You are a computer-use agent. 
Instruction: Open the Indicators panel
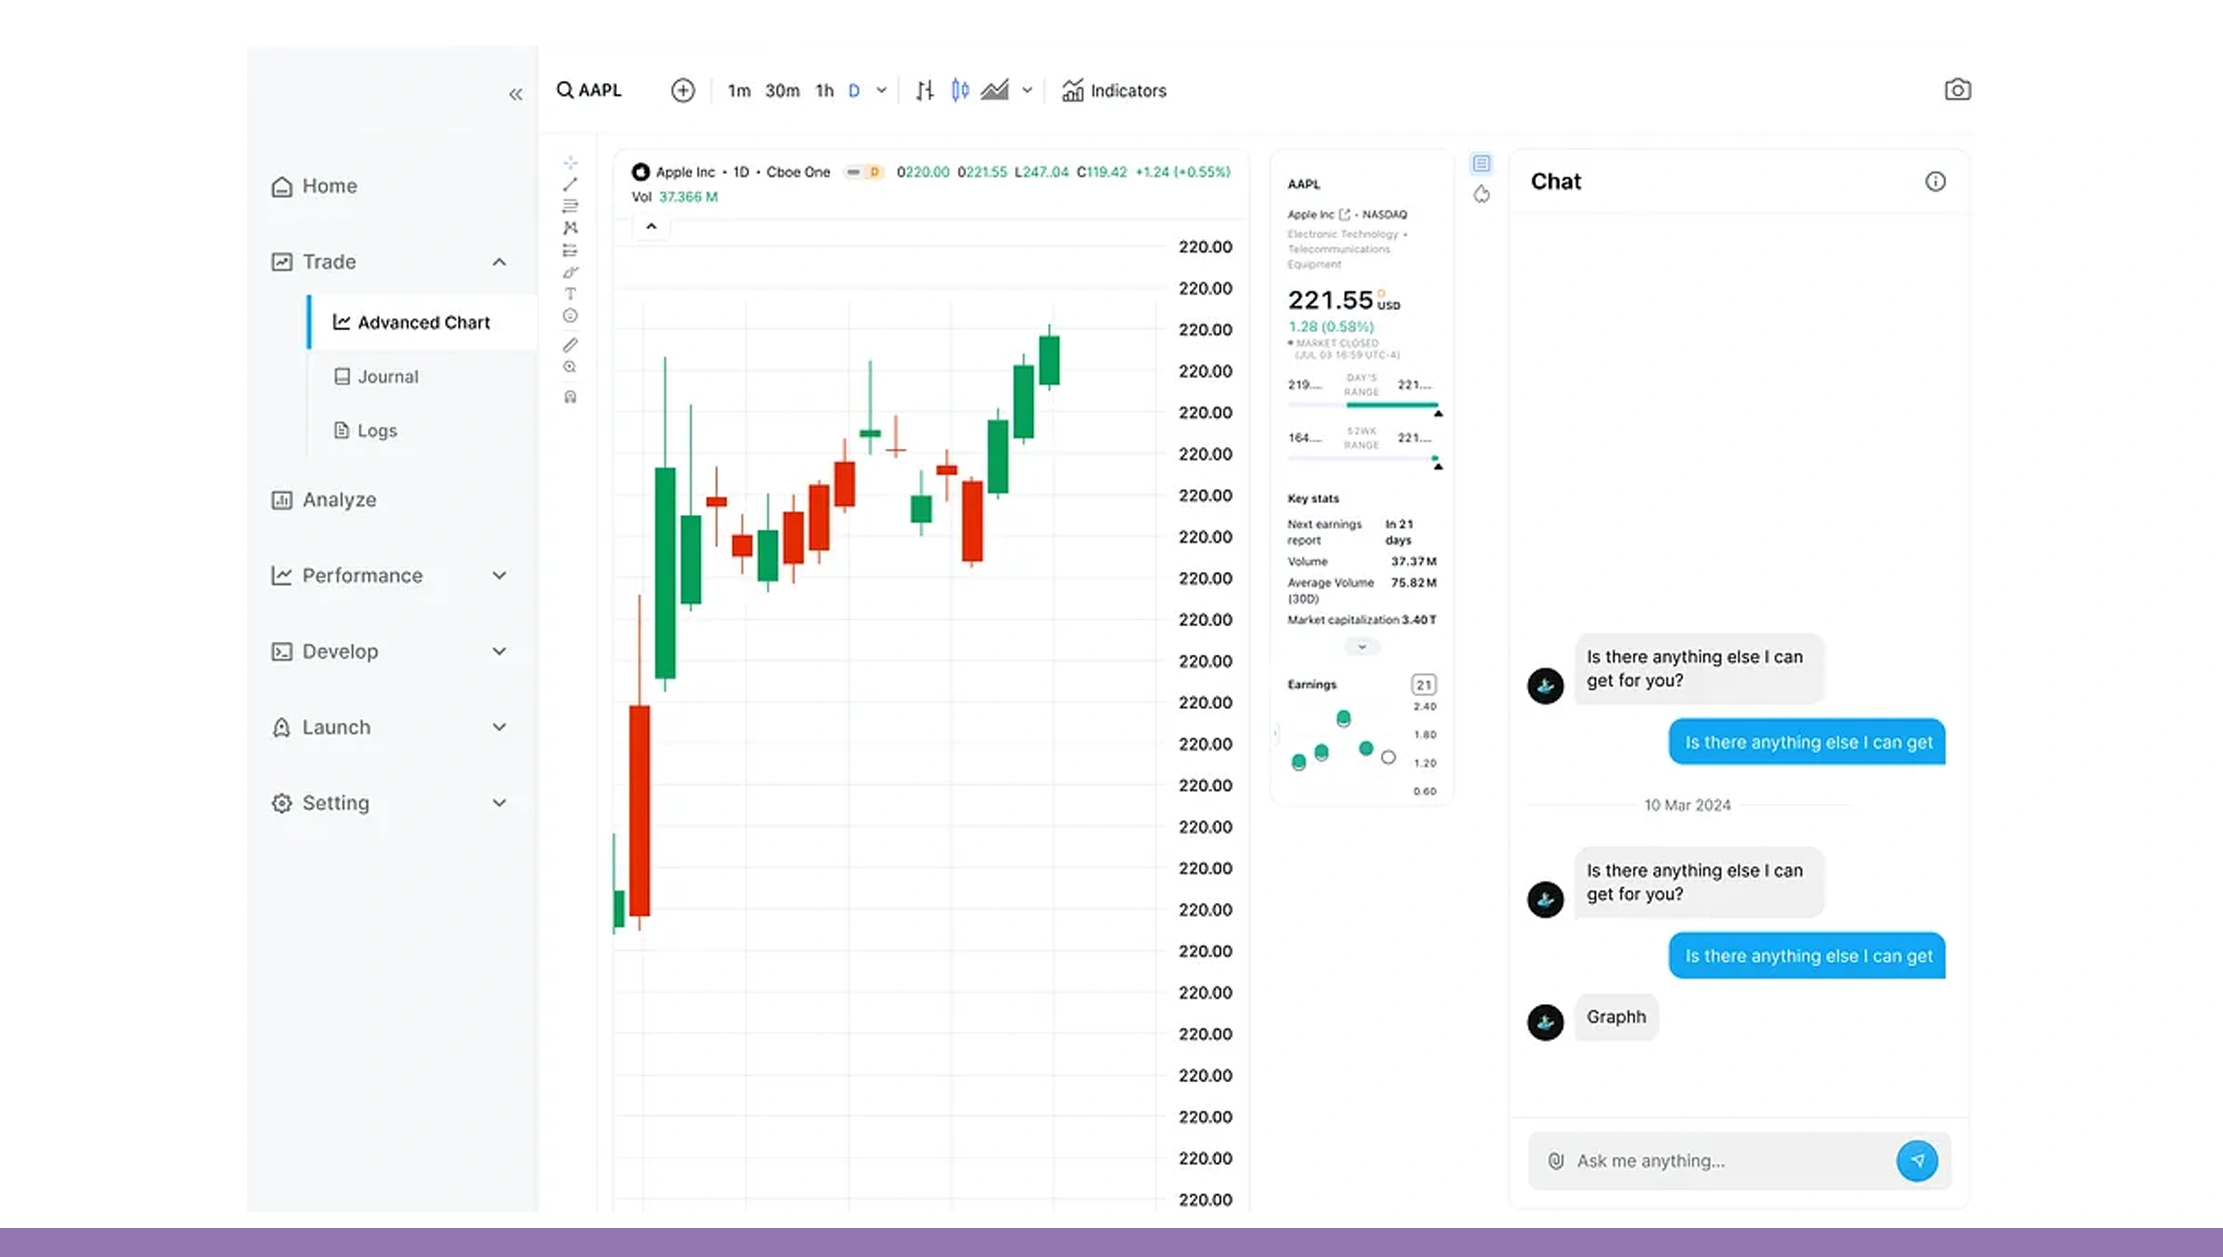pos(1113,90)
